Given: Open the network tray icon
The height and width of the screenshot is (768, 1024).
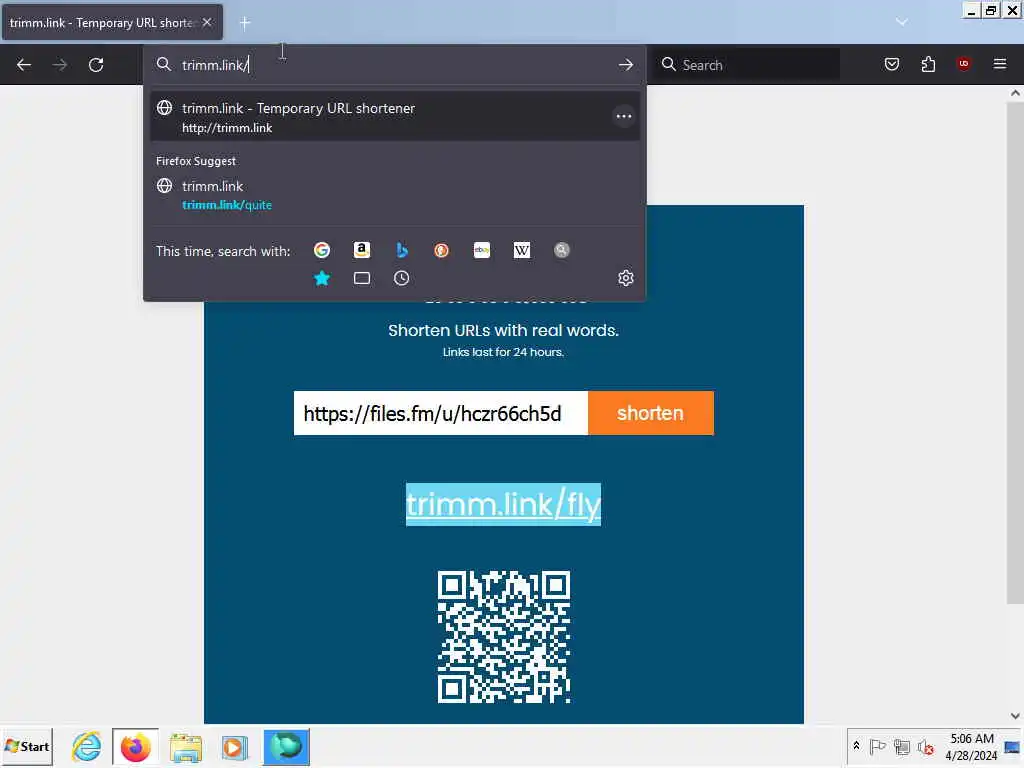Looking at the screenshot, I should [902, 746].
